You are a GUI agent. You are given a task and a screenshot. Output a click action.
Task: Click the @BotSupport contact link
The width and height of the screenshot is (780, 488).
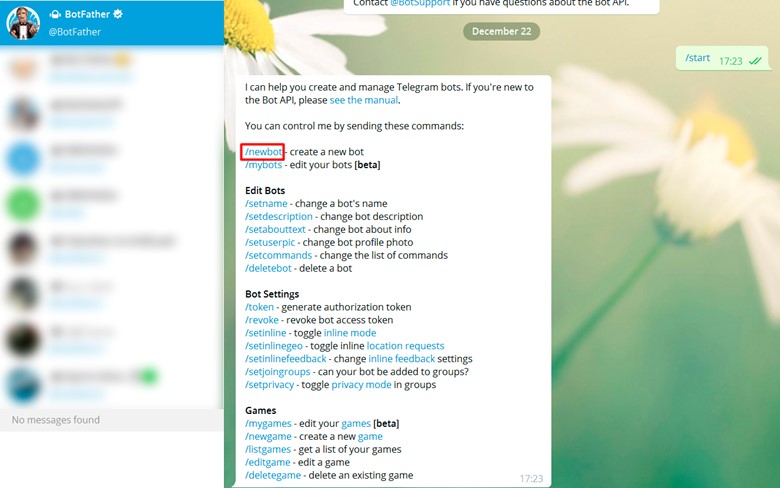[x=420, y=3]
